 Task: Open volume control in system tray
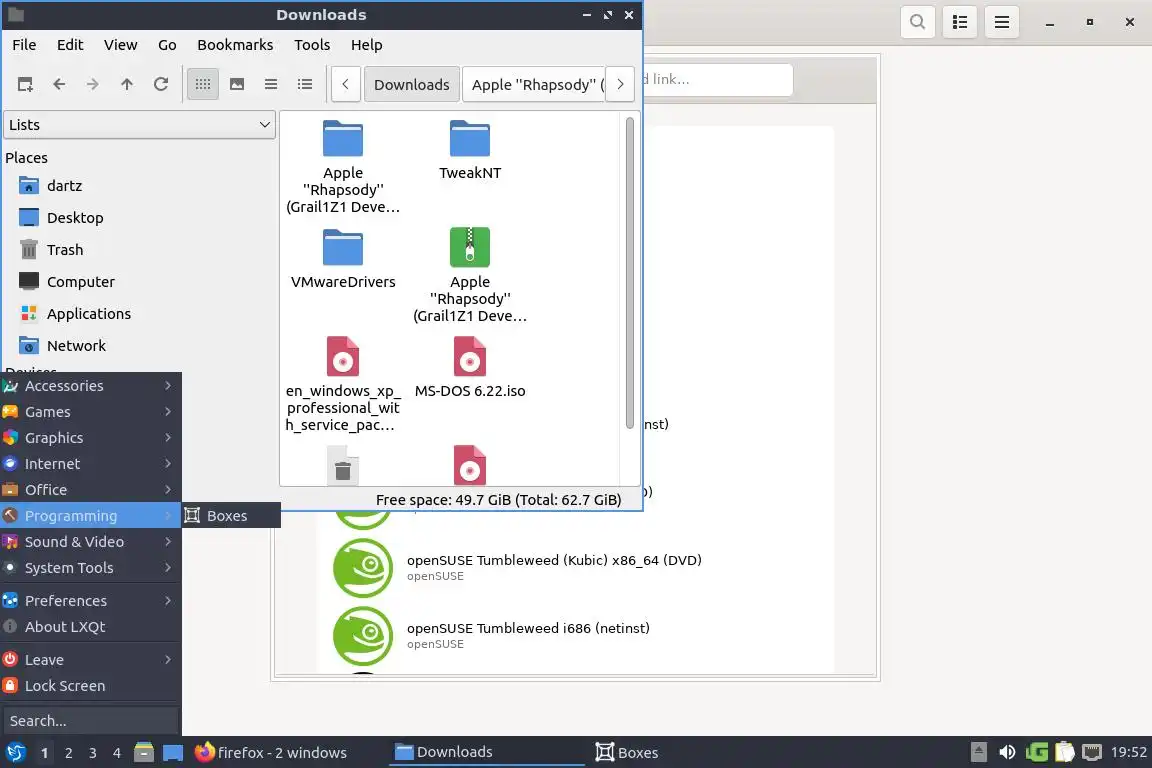pyautogui.click(x=1007, y=753)
